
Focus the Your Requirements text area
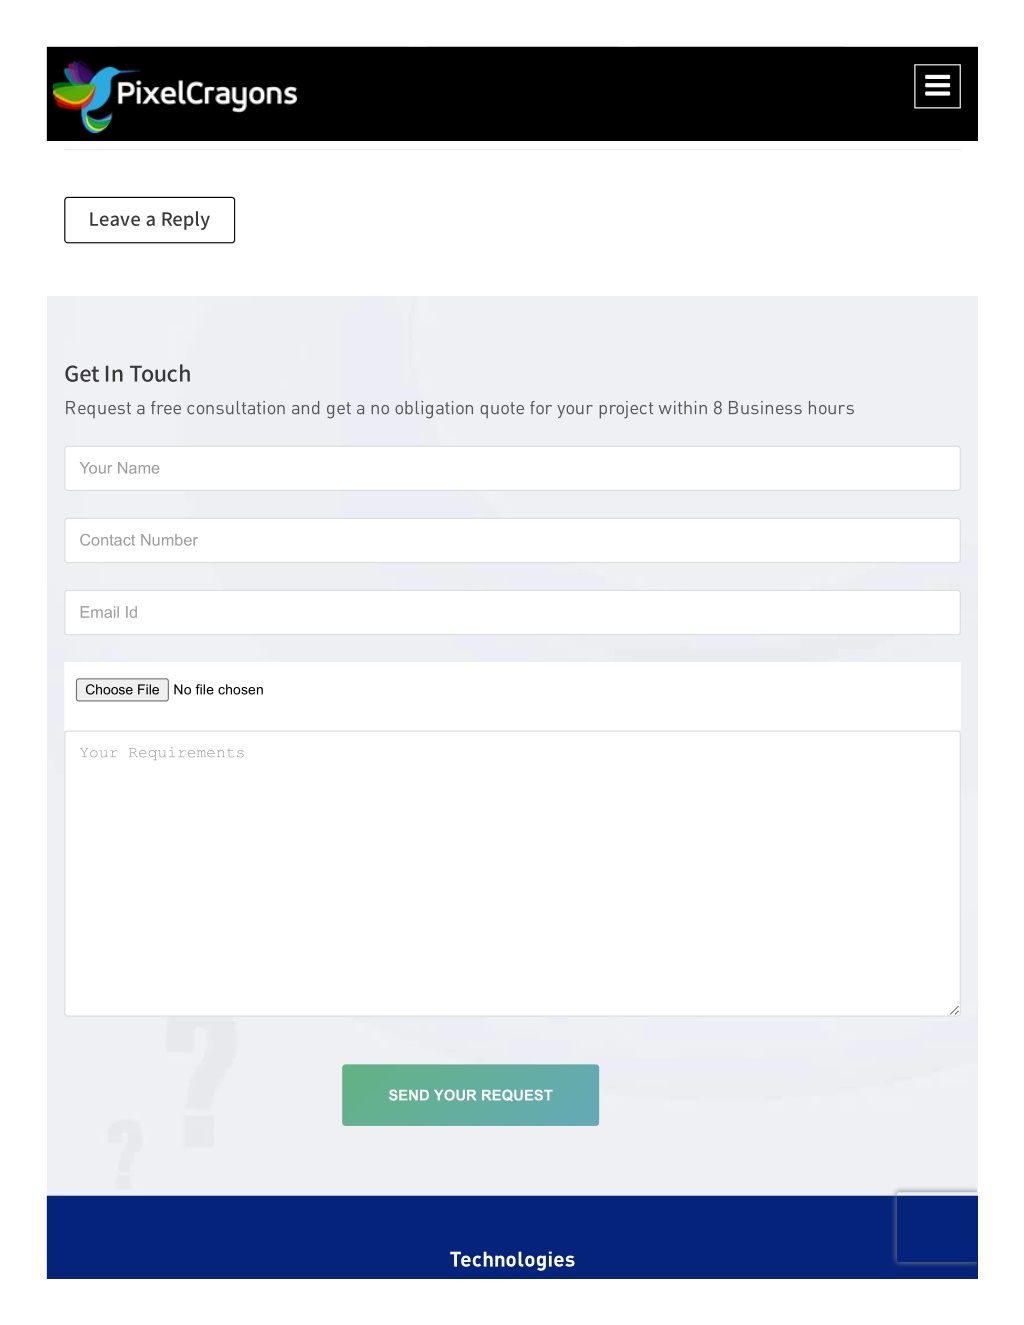point(512,873)
